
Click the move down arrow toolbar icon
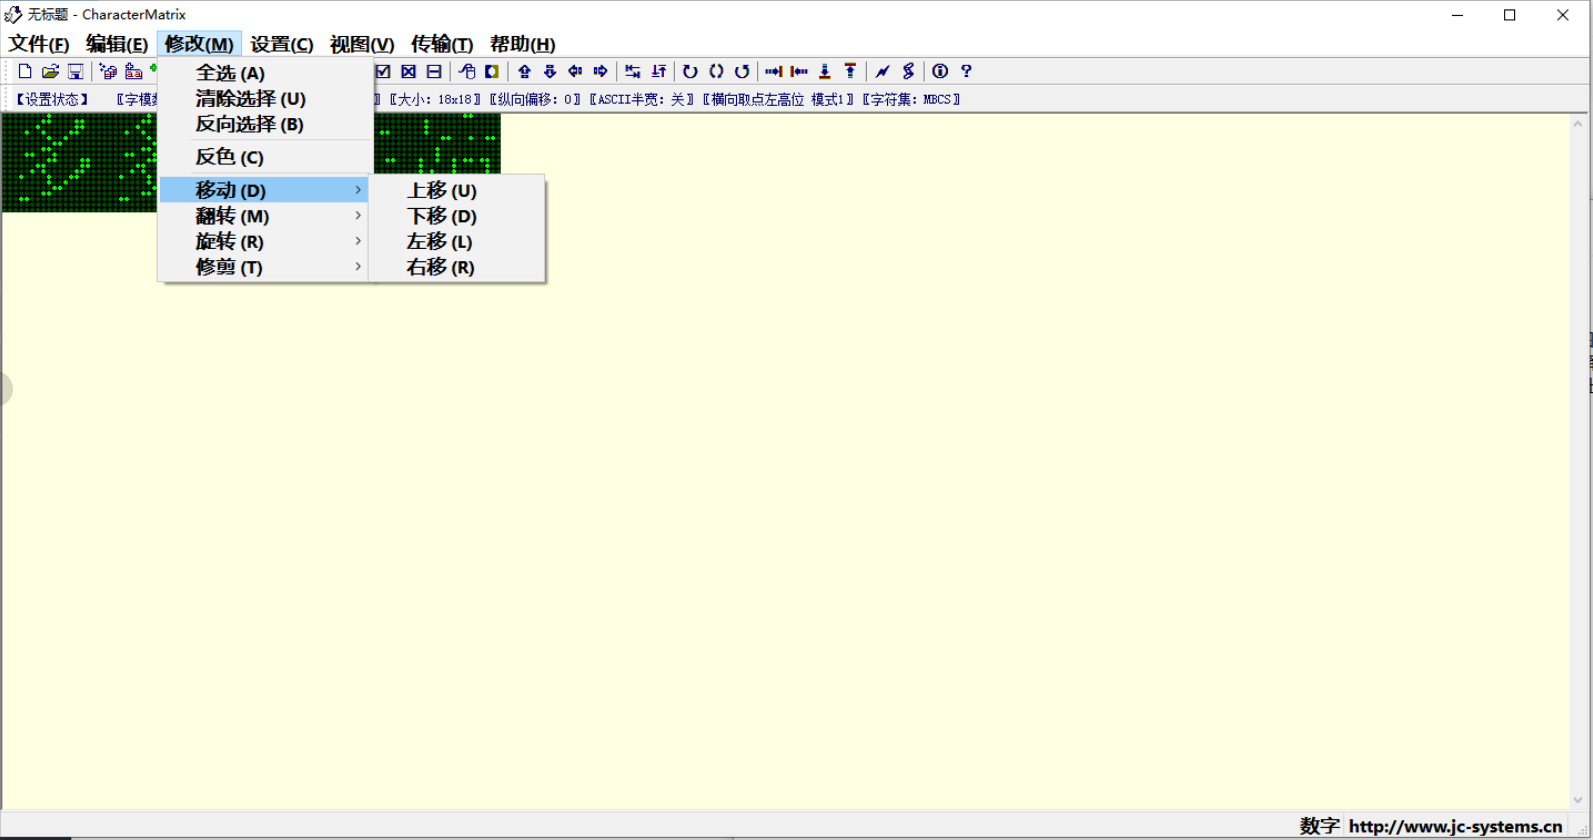coord(550,71)
